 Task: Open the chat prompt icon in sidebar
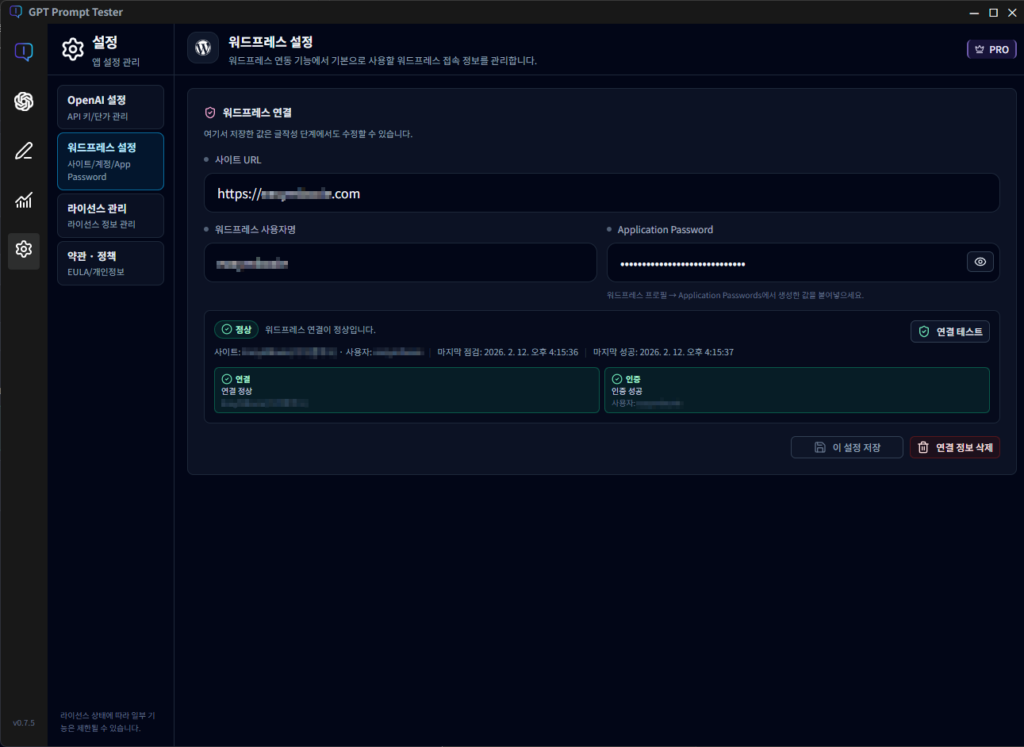pos(24,52)
